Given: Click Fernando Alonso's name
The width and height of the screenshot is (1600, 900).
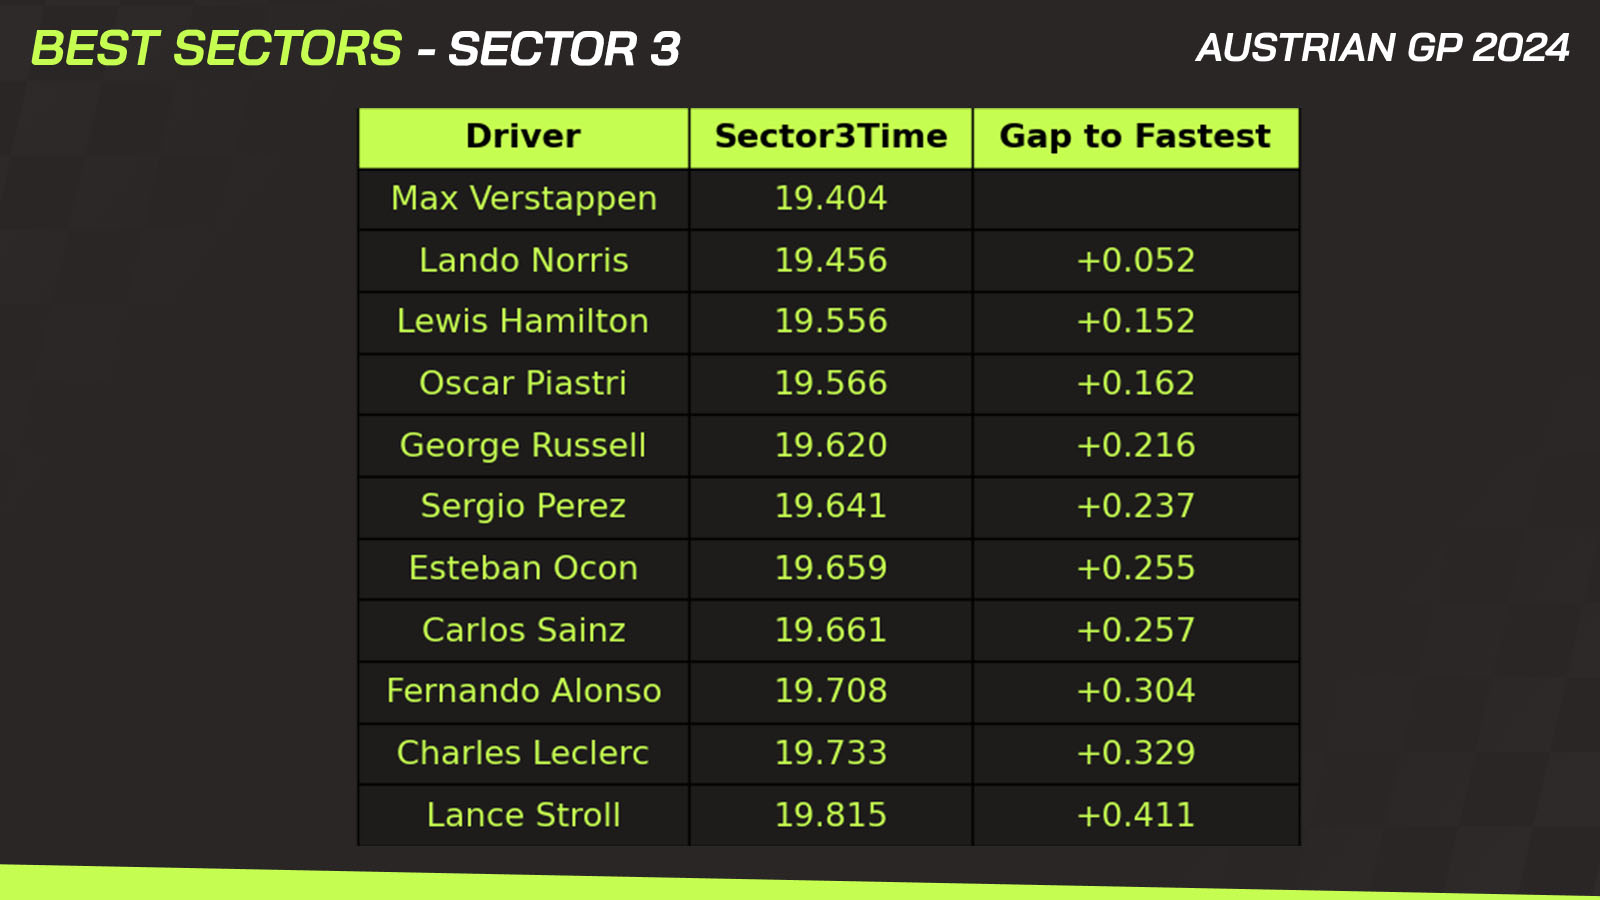Looking at the screenshot, I should click(x=523, y=692).
